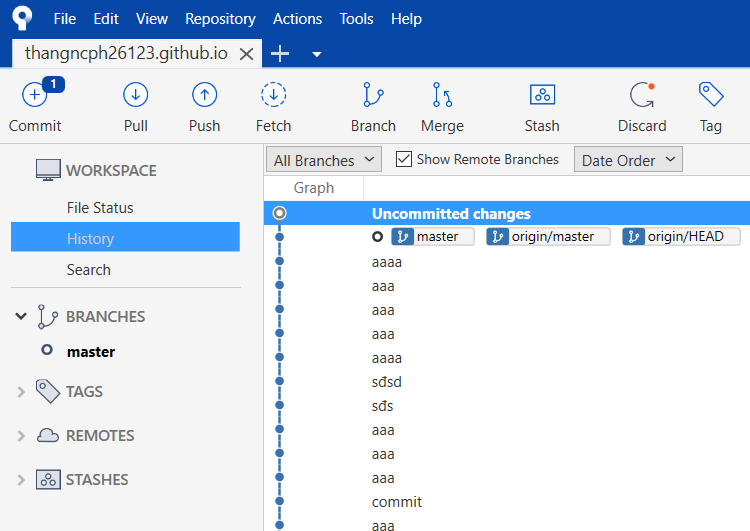
Task: Collapse the BRANCHES section
Action: point(21,316)
